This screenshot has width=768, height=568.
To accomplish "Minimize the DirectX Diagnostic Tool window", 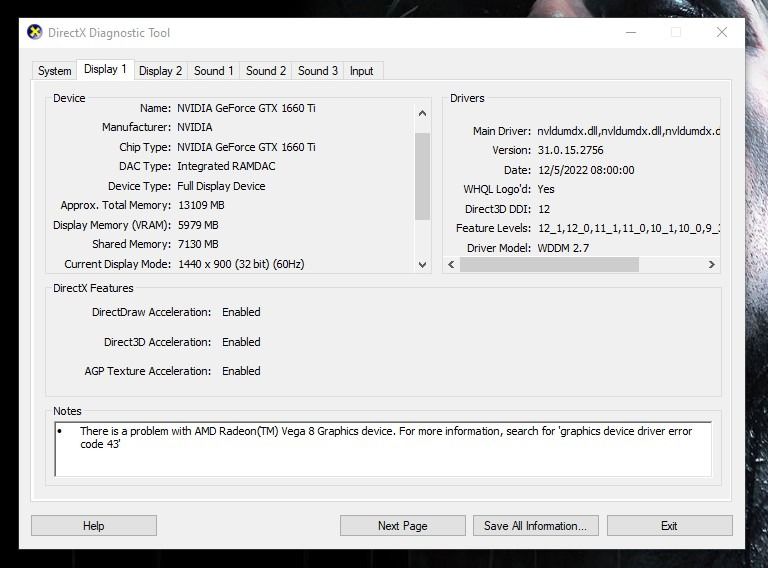I will (629, 32).
